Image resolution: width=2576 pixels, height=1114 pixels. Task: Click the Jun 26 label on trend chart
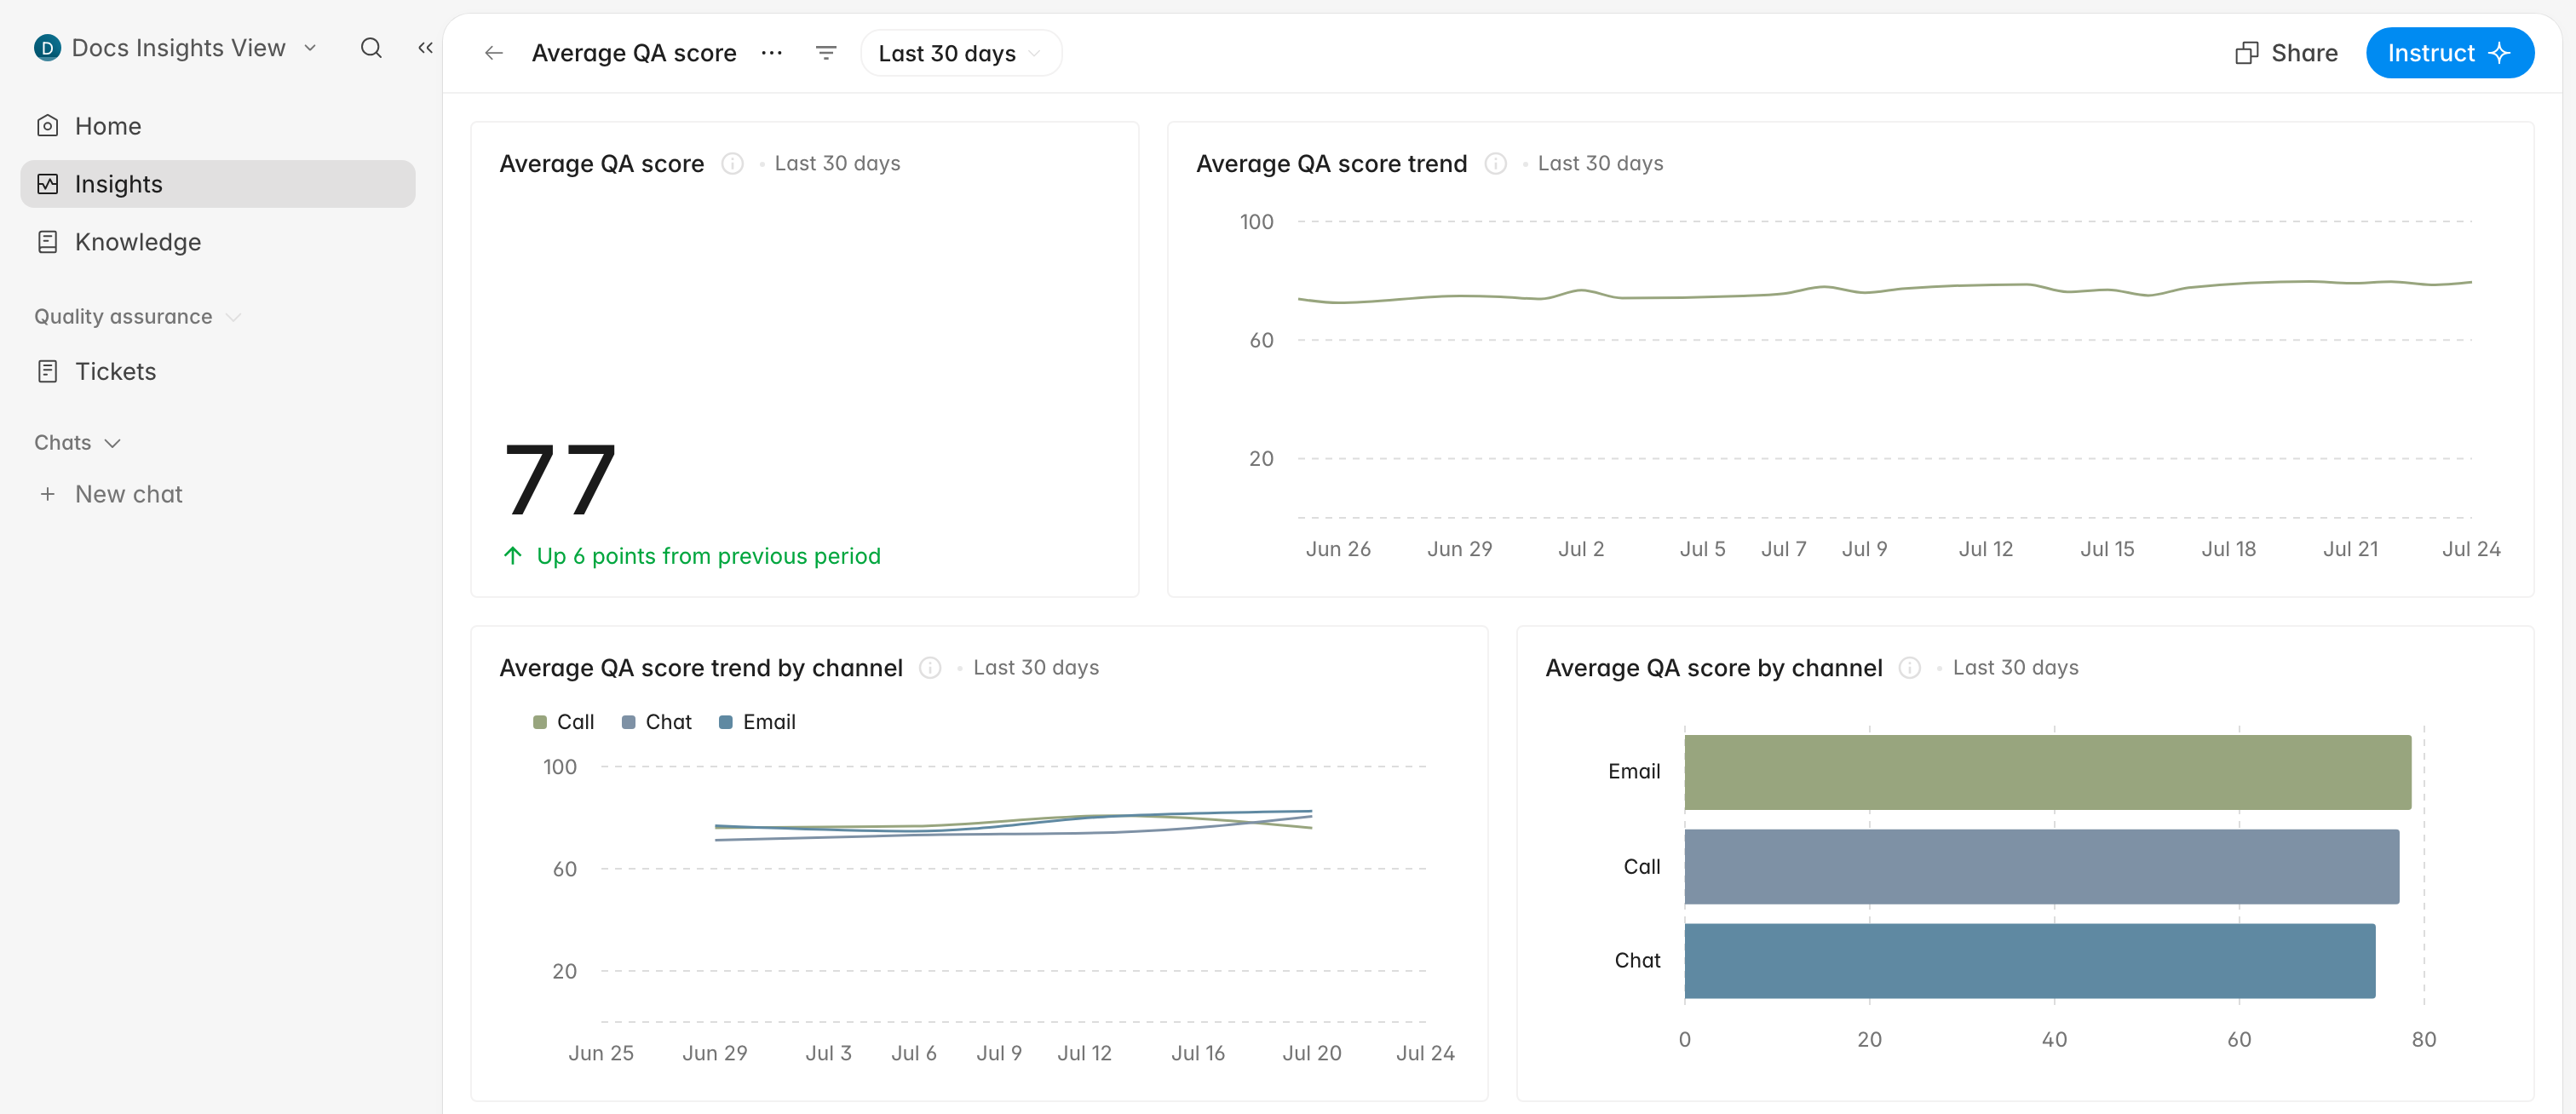click(x=1338, y=549)
